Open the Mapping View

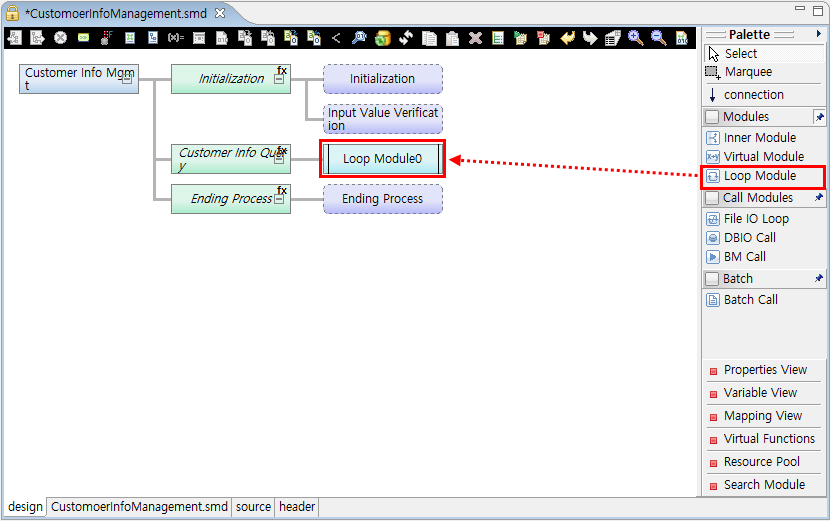click(764, 416)
